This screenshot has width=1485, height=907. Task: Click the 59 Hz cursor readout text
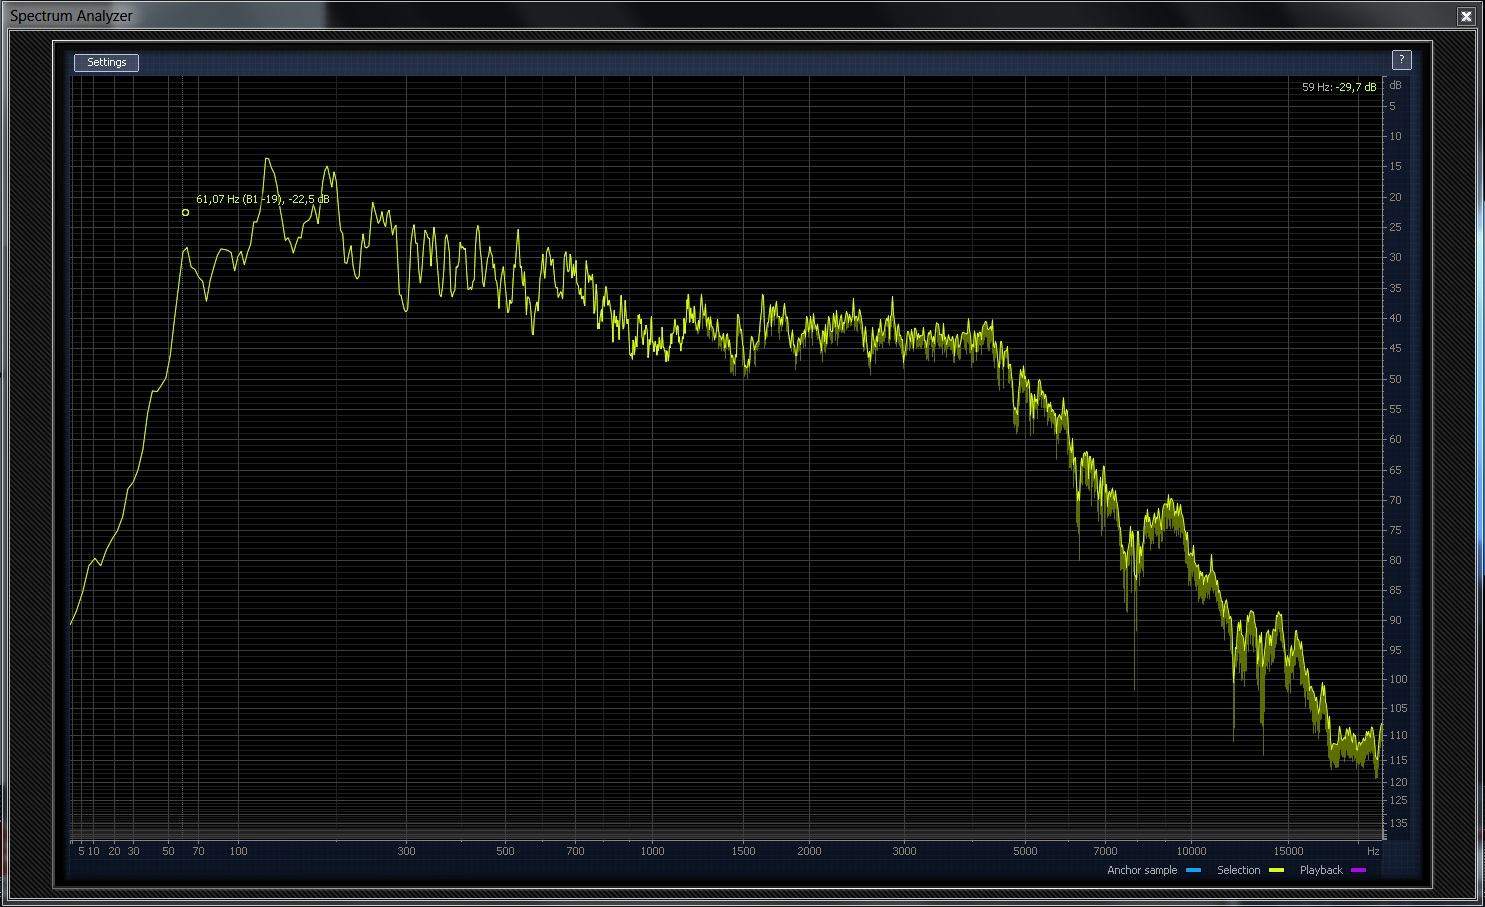point(1338,87)
